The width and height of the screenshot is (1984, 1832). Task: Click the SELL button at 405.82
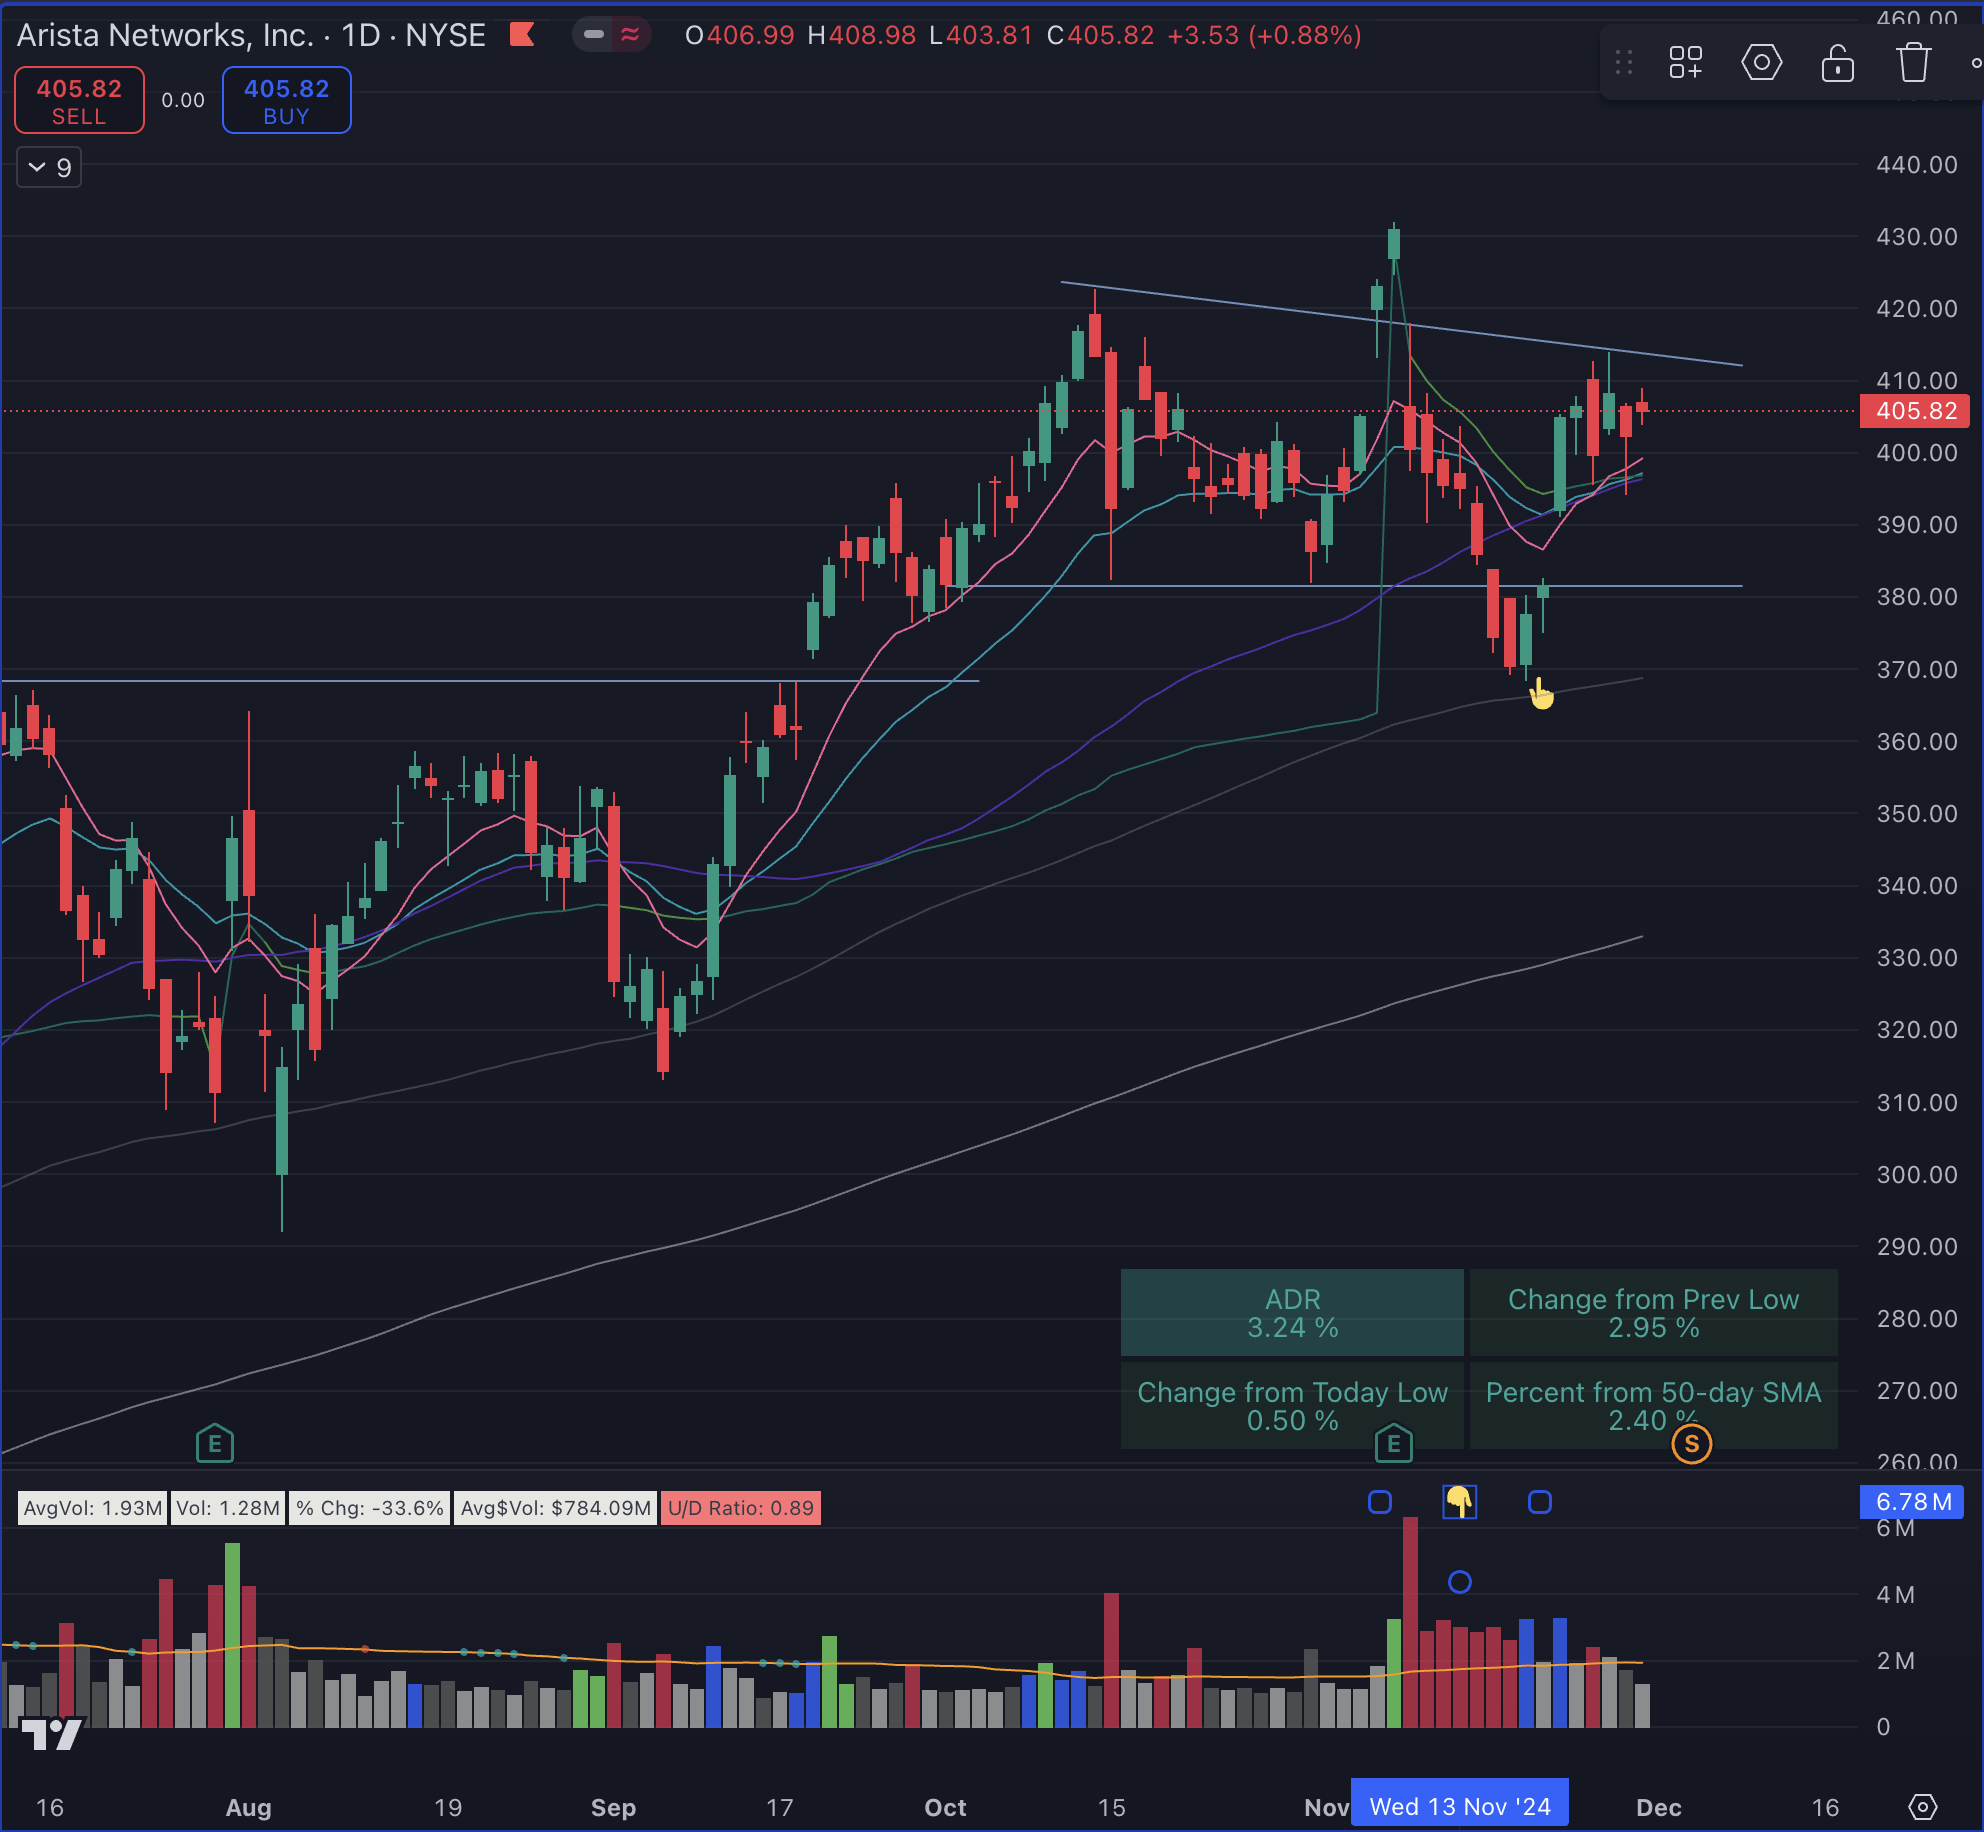(79, 100)
